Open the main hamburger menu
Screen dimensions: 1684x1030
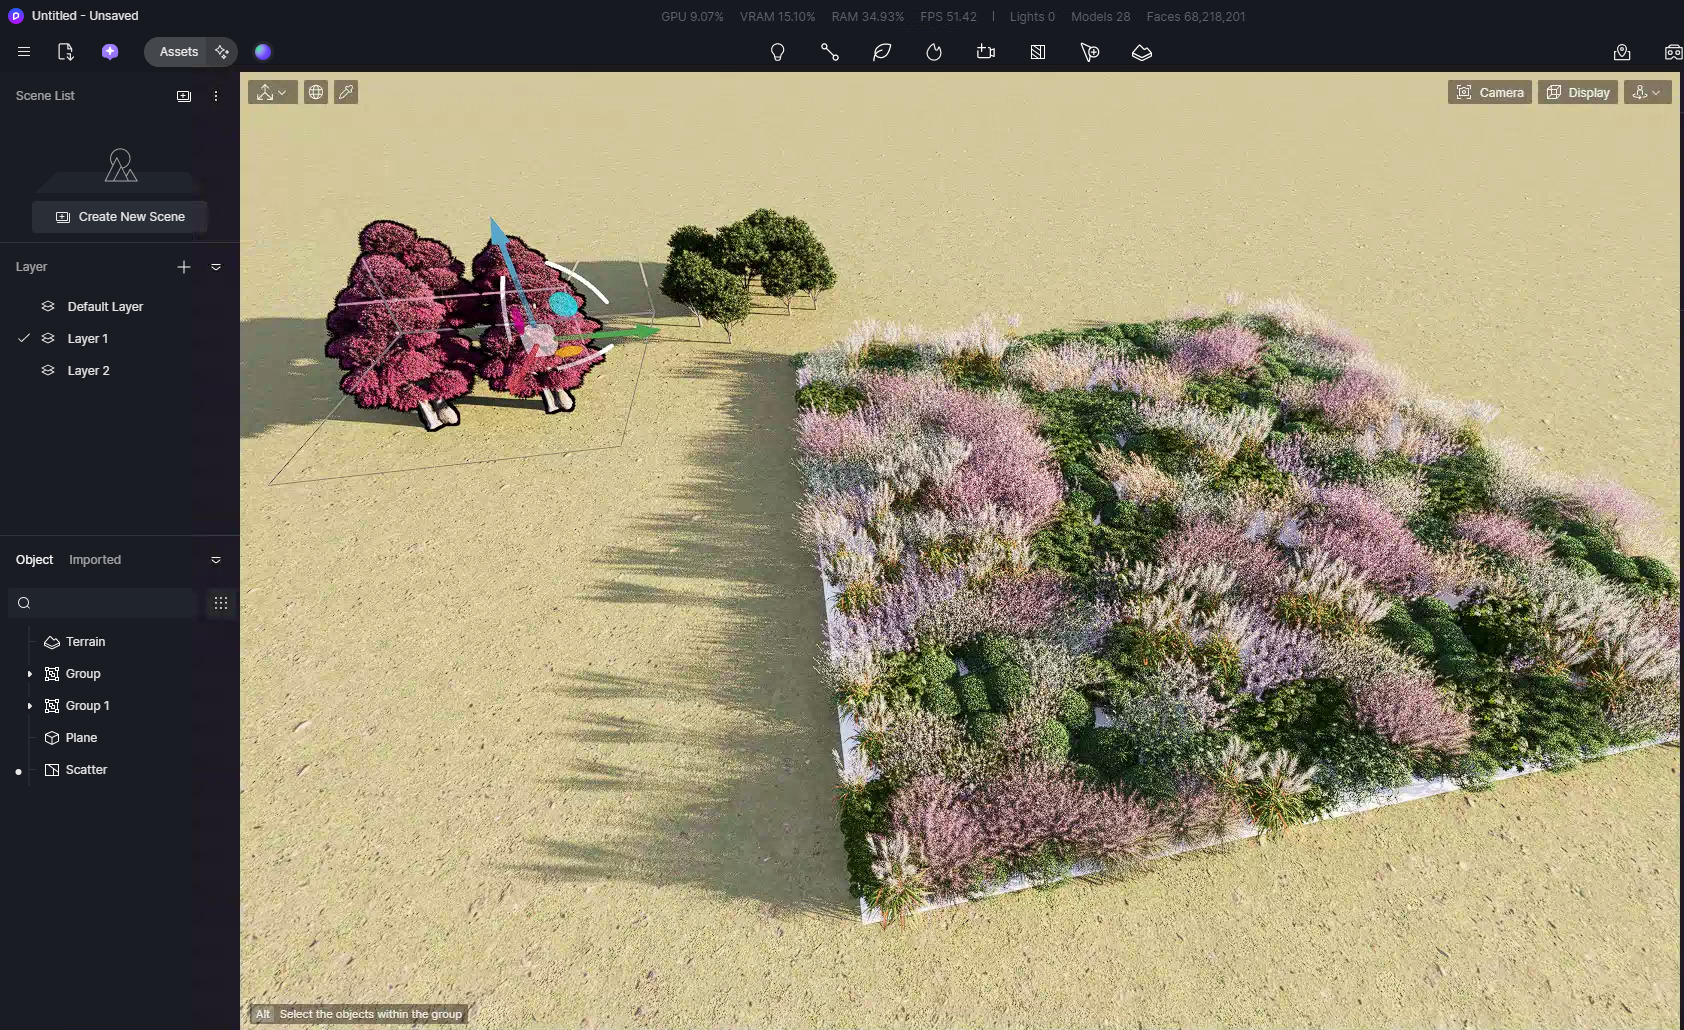[24, 52]
